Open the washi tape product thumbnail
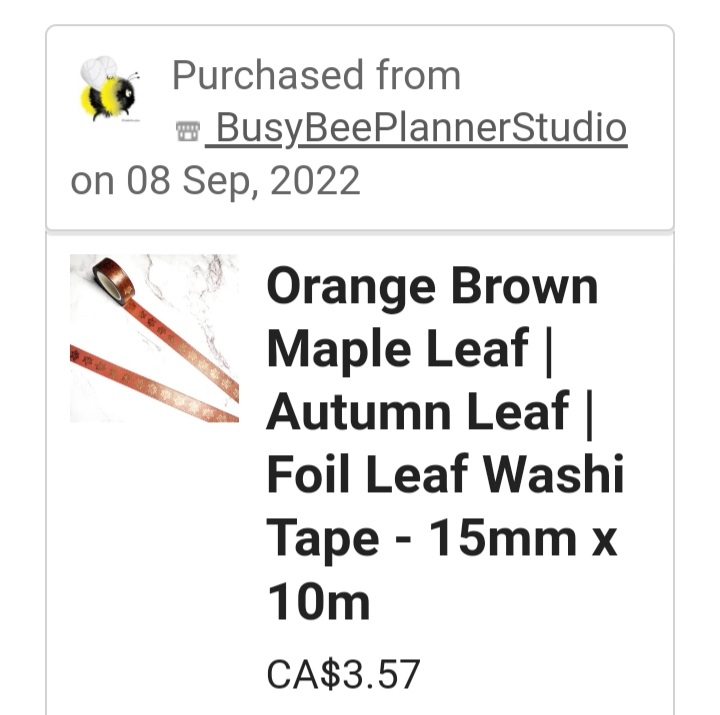This screenshot has width=720, height=715. [154, 338]
